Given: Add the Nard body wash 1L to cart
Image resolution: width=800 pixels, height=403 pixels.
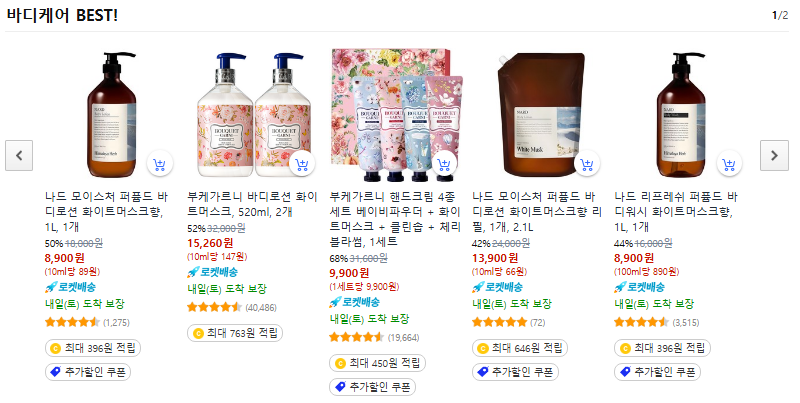Looking at the screenshot, I should (729, 164).
